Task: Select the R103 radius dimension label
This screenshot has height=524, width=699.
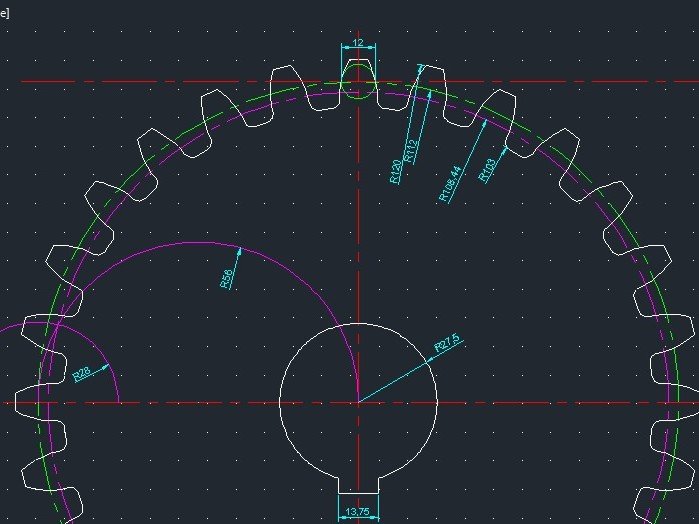Action: point(487,170)
